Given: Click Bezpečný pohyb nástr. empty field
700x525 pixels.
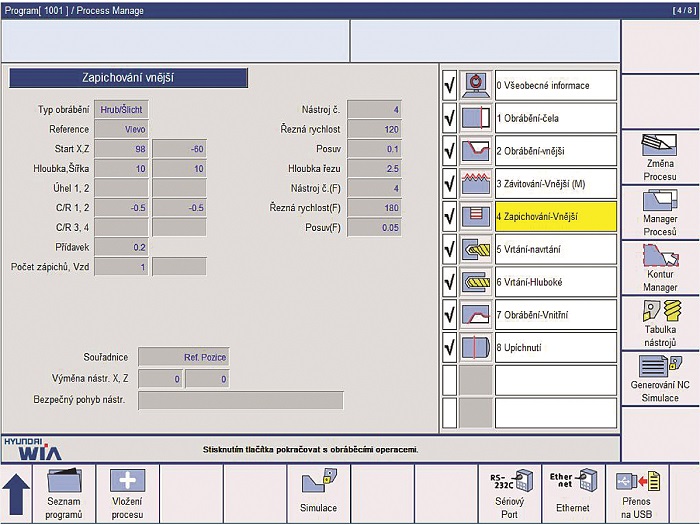Looking at the screenshot, I should pos(241,400).
